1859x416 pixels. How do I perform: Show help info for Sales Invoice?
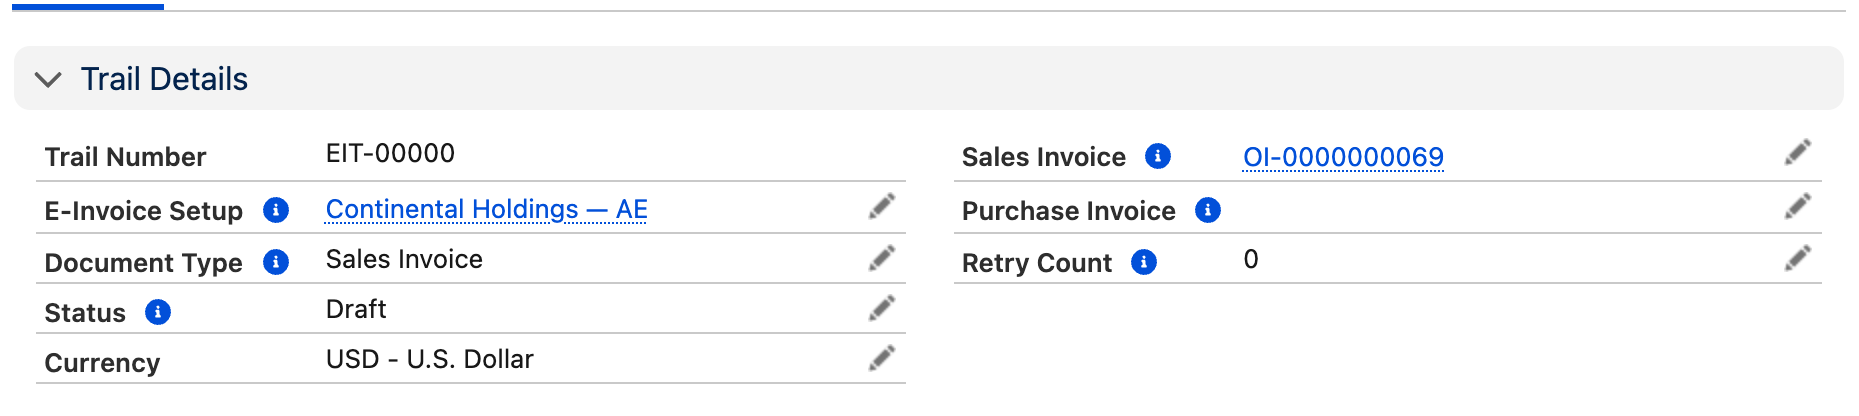1158,156
